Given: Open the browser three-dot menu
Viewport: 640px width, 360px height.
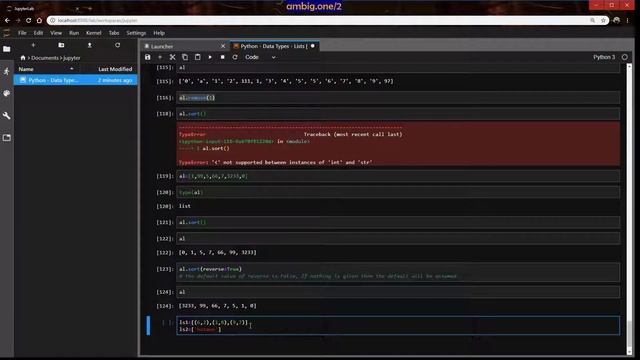Looking at the screenshot, I should [x=628, y=20].
